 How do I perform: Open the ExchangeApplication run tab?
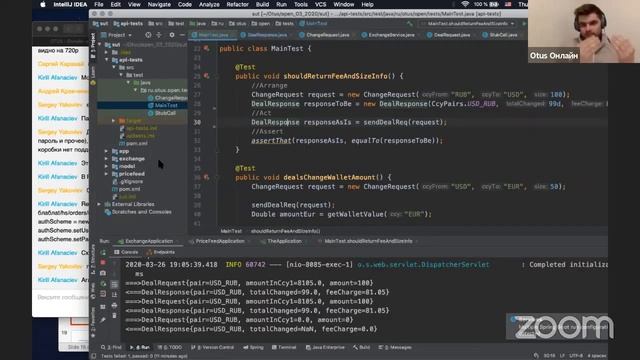point(149,241)
